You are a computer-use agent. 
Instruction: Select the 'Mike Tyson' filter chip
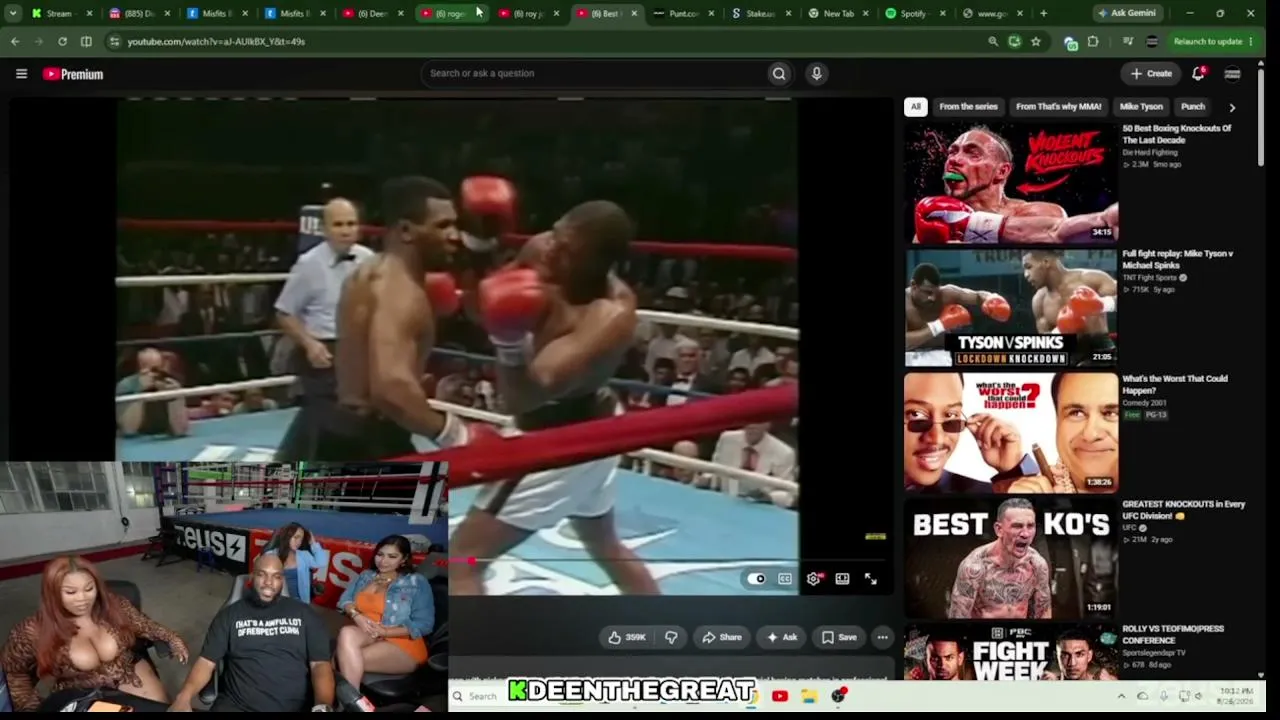(x=1141, y=107)
